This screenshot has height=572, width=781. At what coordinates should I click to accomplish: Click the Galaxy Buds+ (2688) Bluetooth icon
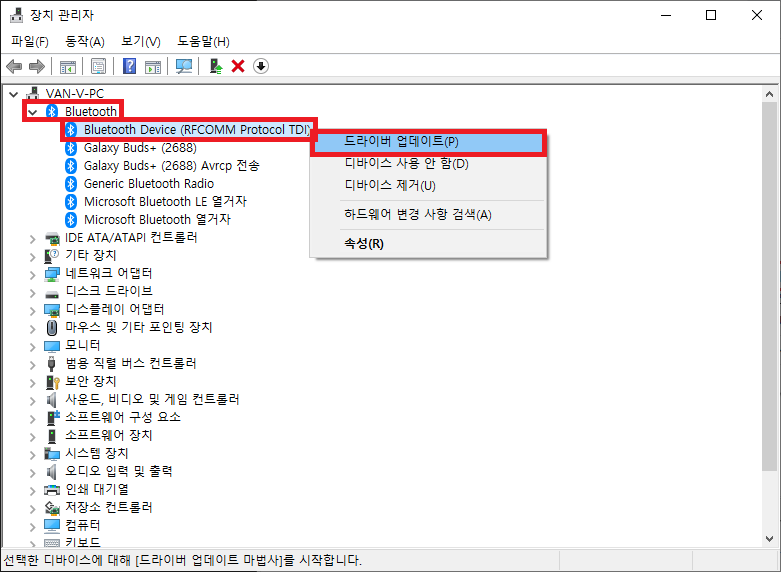pyautogui.click(x=71, y=147)
